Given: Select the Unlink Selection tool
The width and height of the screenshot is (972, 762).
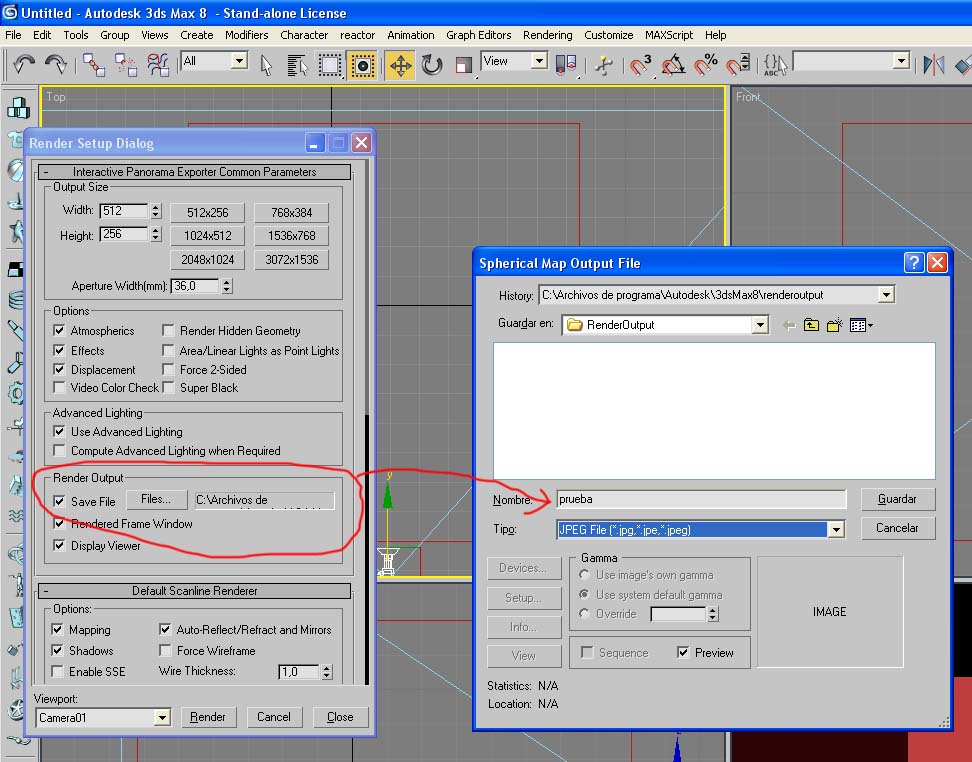Looking at the screenshot, I should (126, 64).
